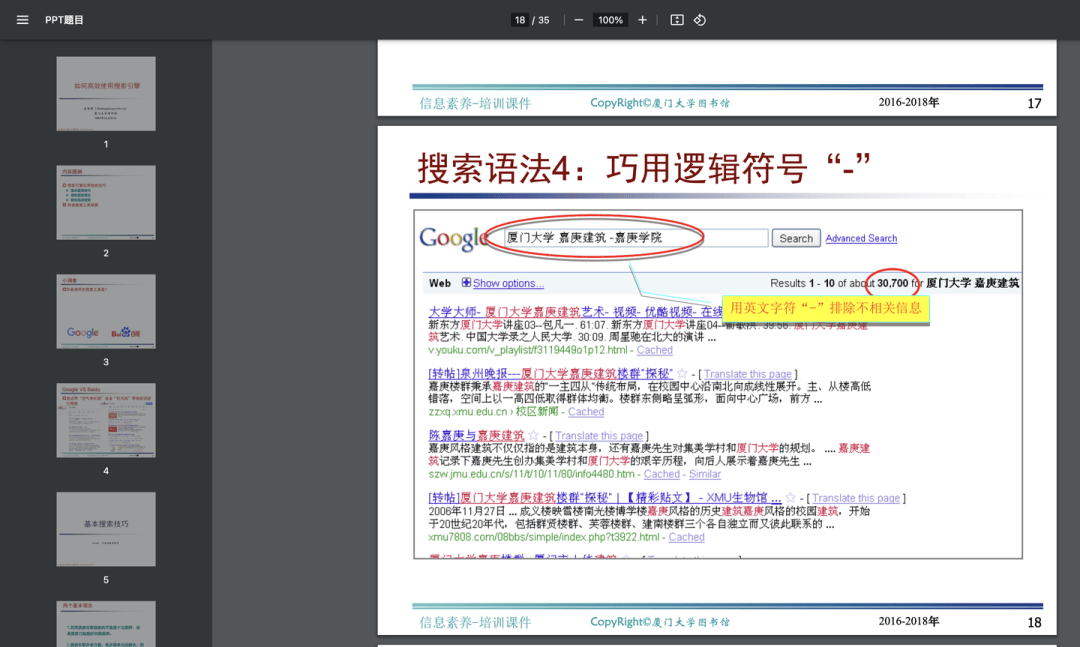Click Translate this page for XMU生物馆 result

pos(855,498)
